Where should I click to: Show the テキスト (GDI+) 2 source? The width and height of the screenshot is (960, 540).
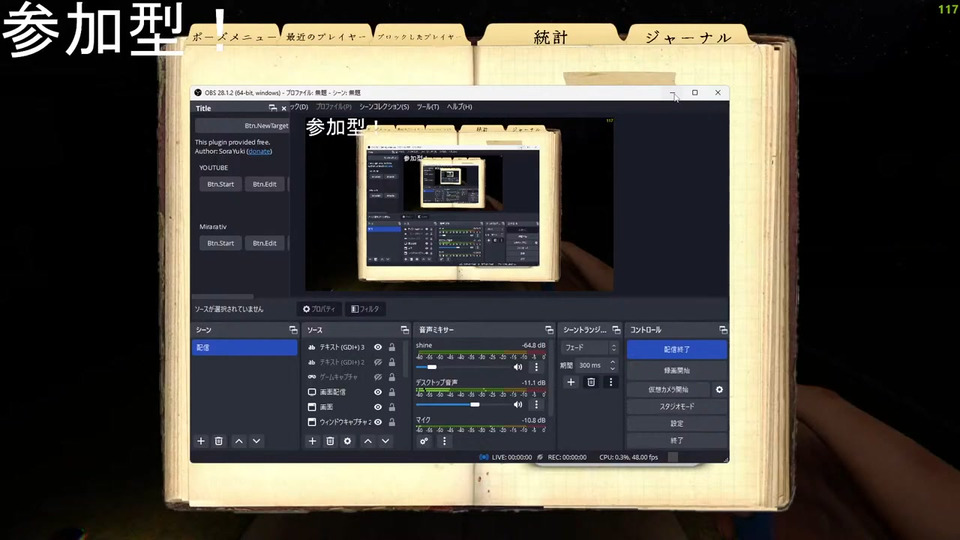pyautogui.click(x=378, y=362)
